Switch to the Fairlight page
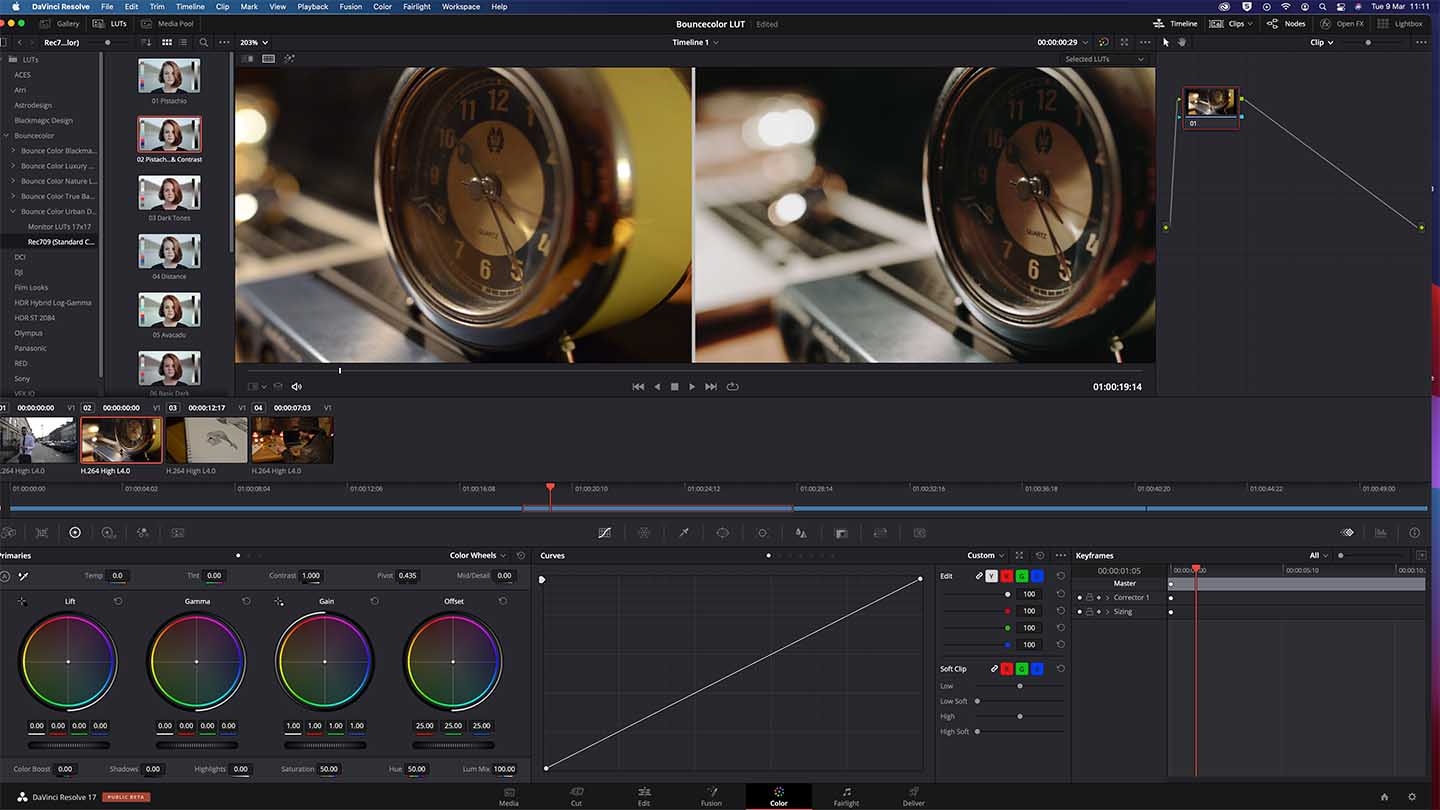 pyautogui.click(x=846, y=796)
